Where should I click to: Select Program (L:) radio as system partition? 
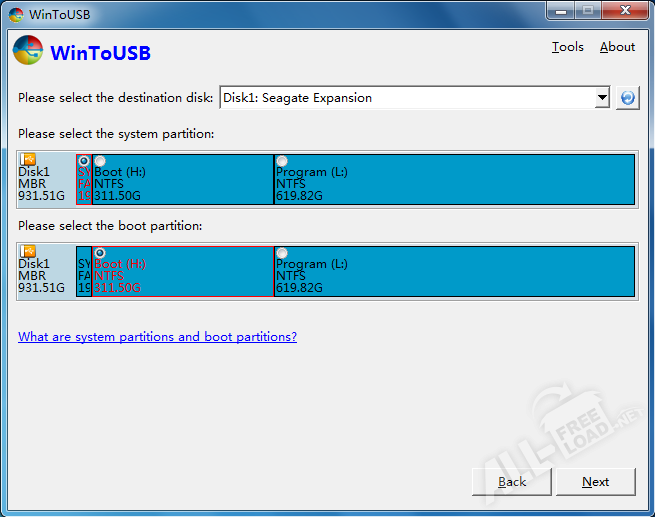282,161
